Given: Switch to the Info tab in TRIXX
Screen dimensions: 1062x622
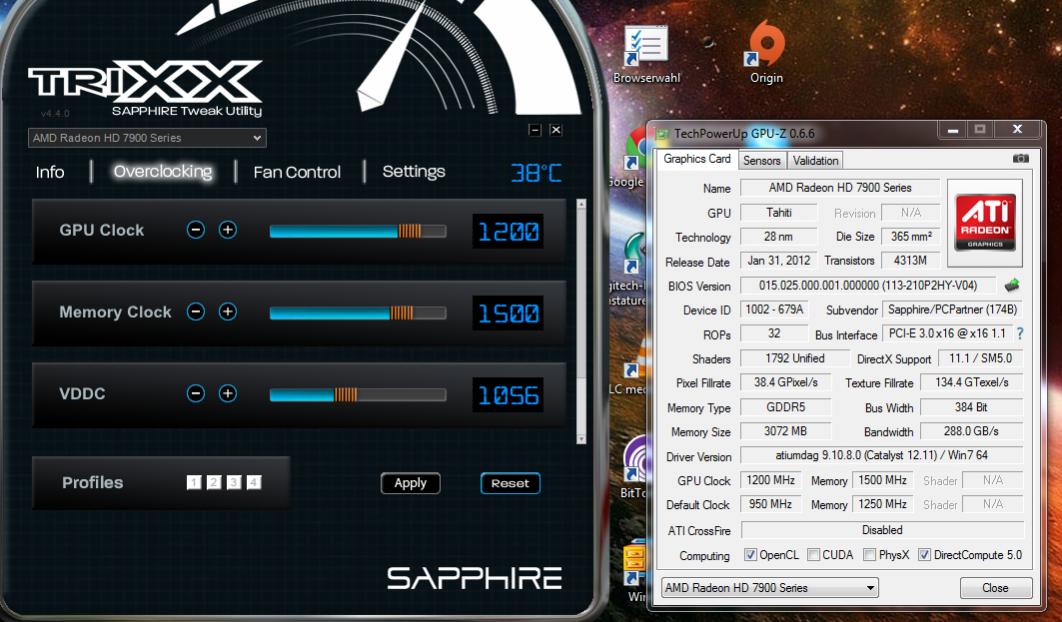Looking at the screenshot, I should click(x=50, y=172).
